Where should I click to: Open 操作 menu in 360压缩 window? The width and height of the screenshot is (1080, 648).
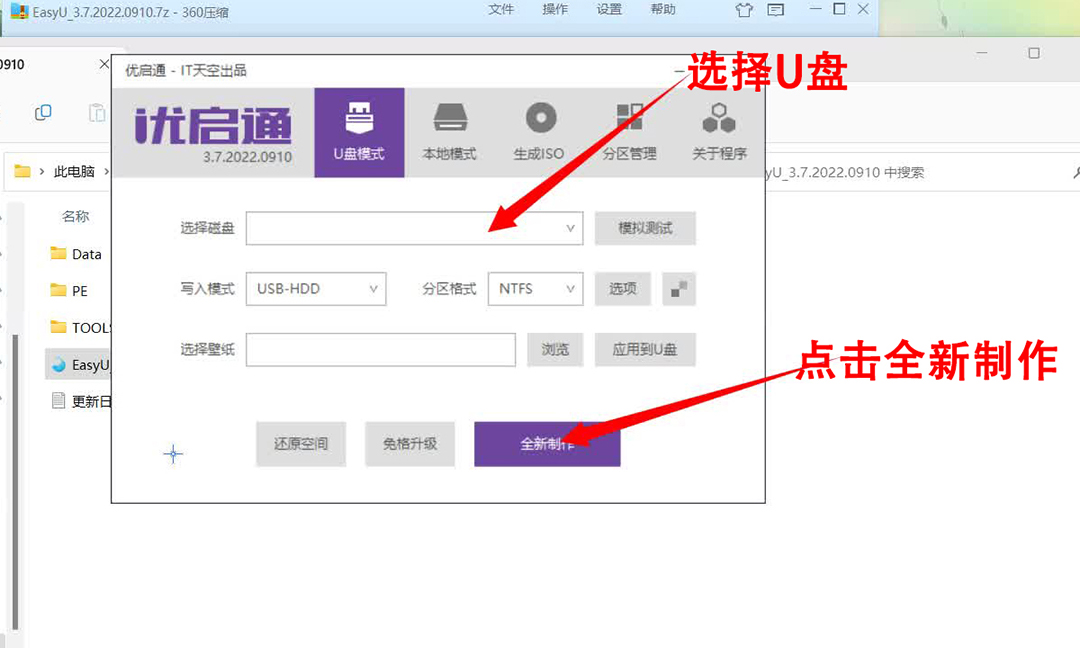(555, 10)
